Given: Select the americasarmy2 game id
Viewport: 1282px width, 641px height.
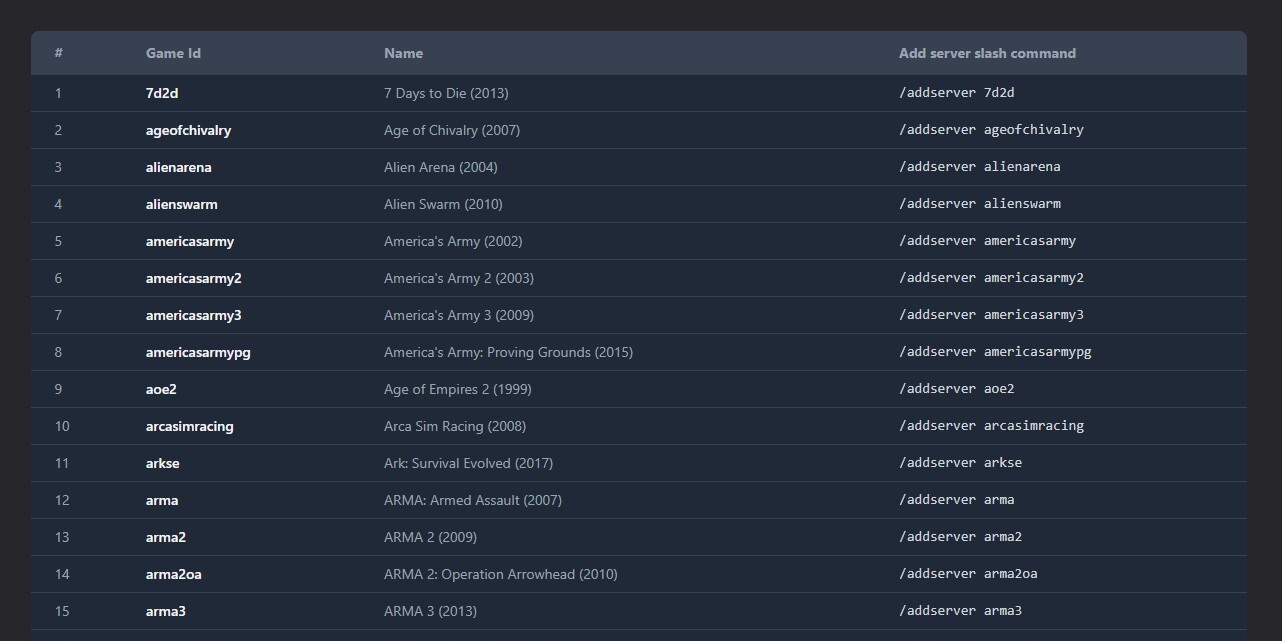Looking at the screenshot, I should 193,278.
